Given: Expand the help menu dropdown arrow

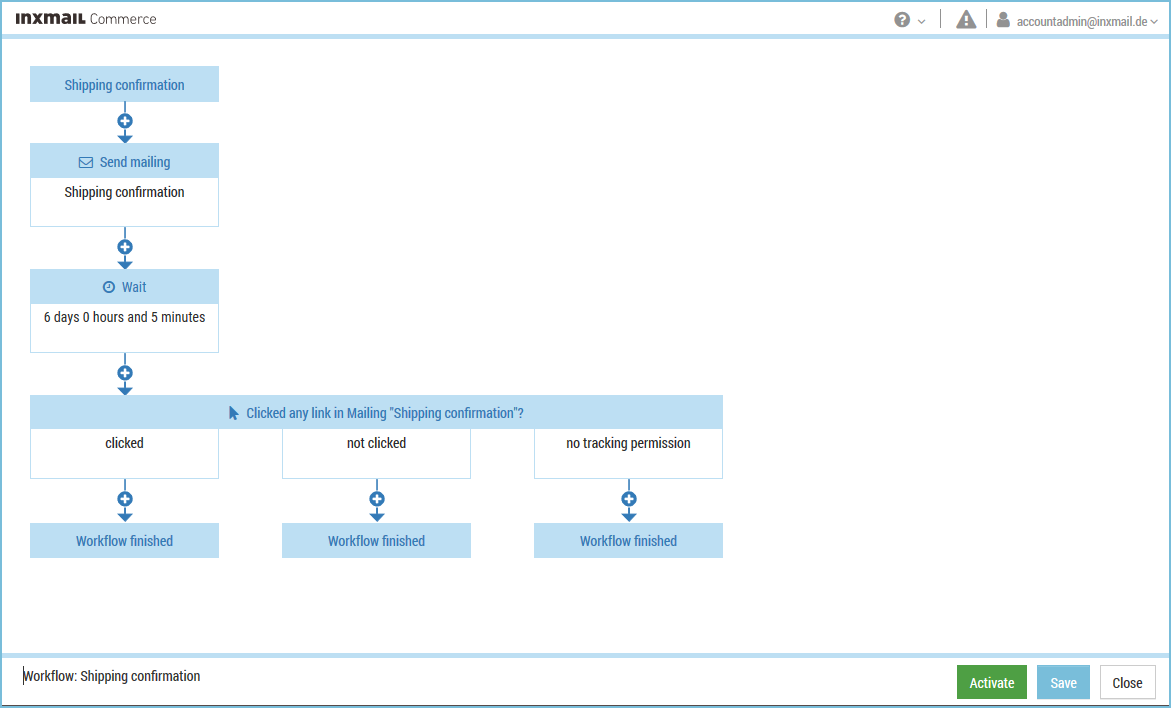Looking at the screenshot, I should coord(922,22).
